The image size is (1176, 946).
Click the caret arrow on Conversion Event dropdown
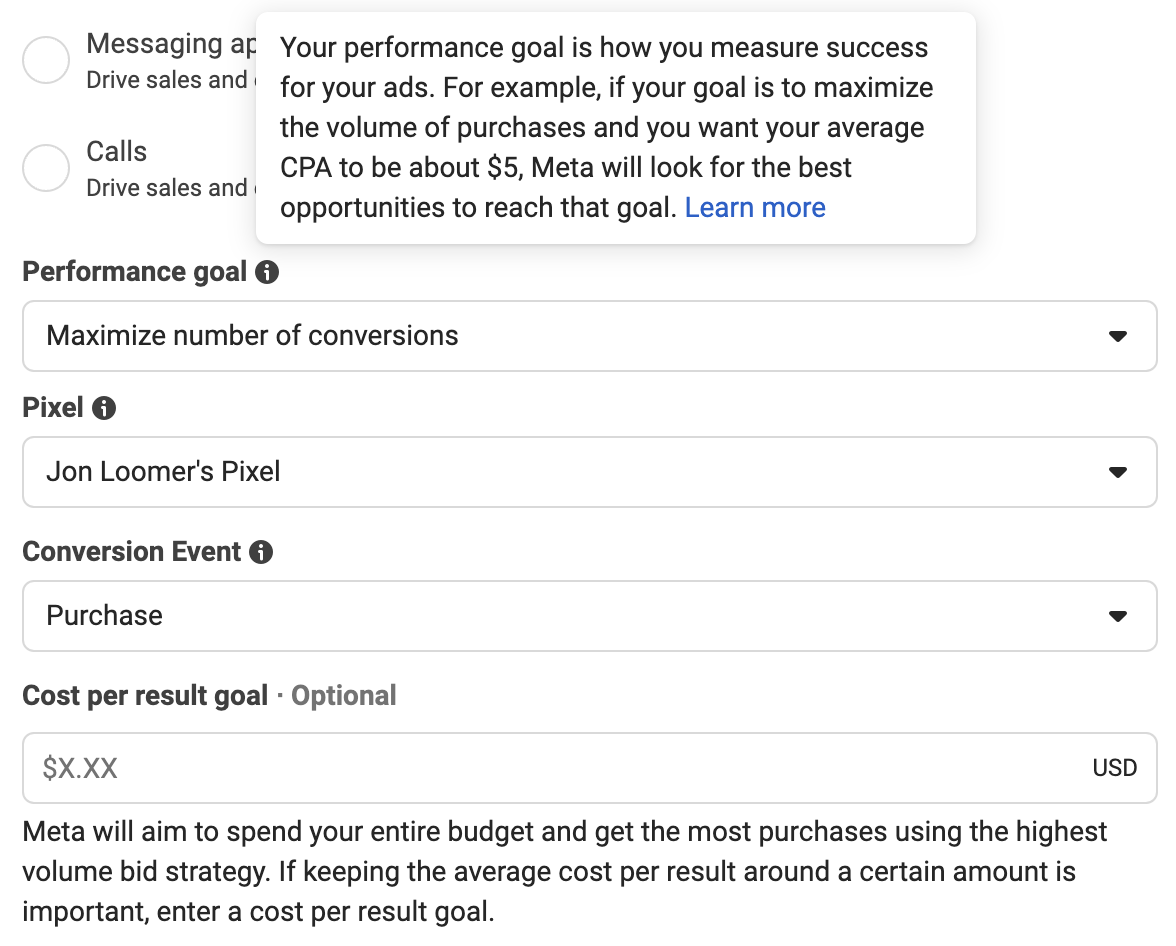[1118, 617]
